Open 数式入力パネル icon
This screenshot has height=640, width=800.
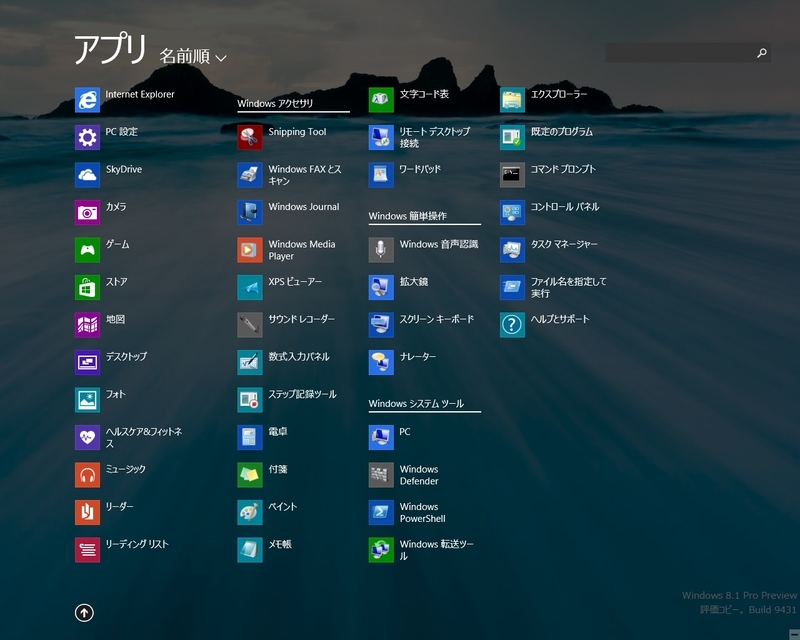click(250, 362)
